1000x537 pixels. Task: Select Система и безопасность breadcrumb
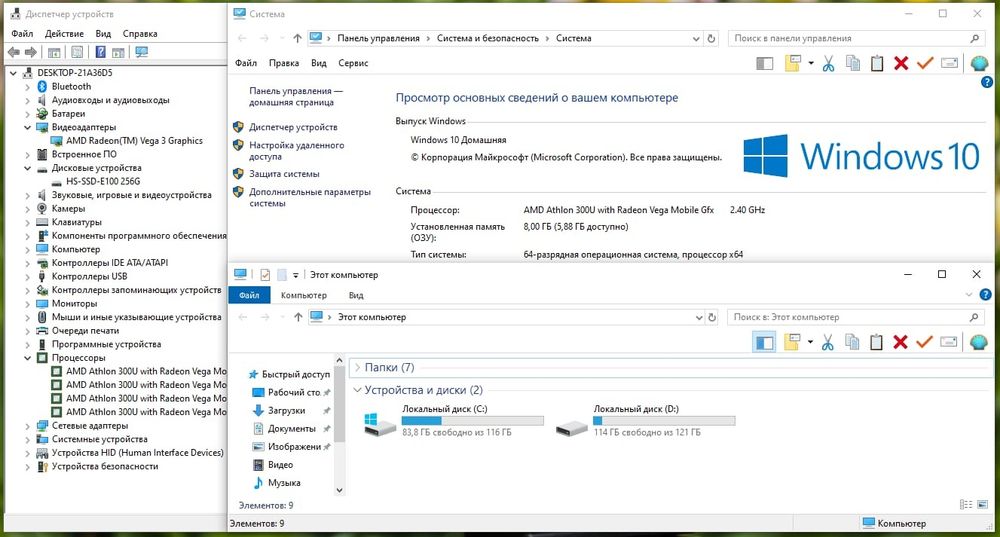[x=487, y=38]
